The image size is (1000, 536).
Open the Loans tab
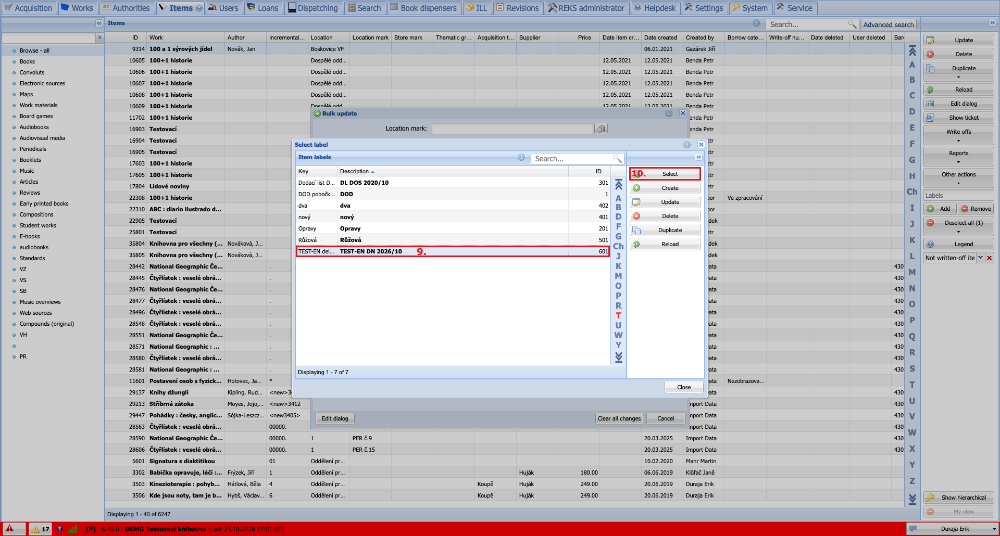[x=262, y=8]
